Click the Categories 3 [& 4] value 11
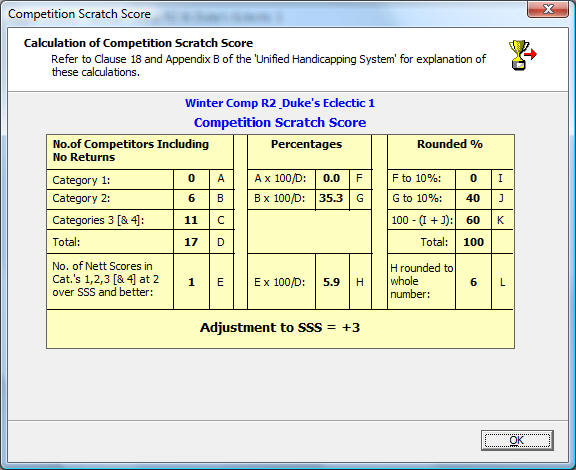Image resolution: width=576 pixels, height=470 pixels. point(191,220)
